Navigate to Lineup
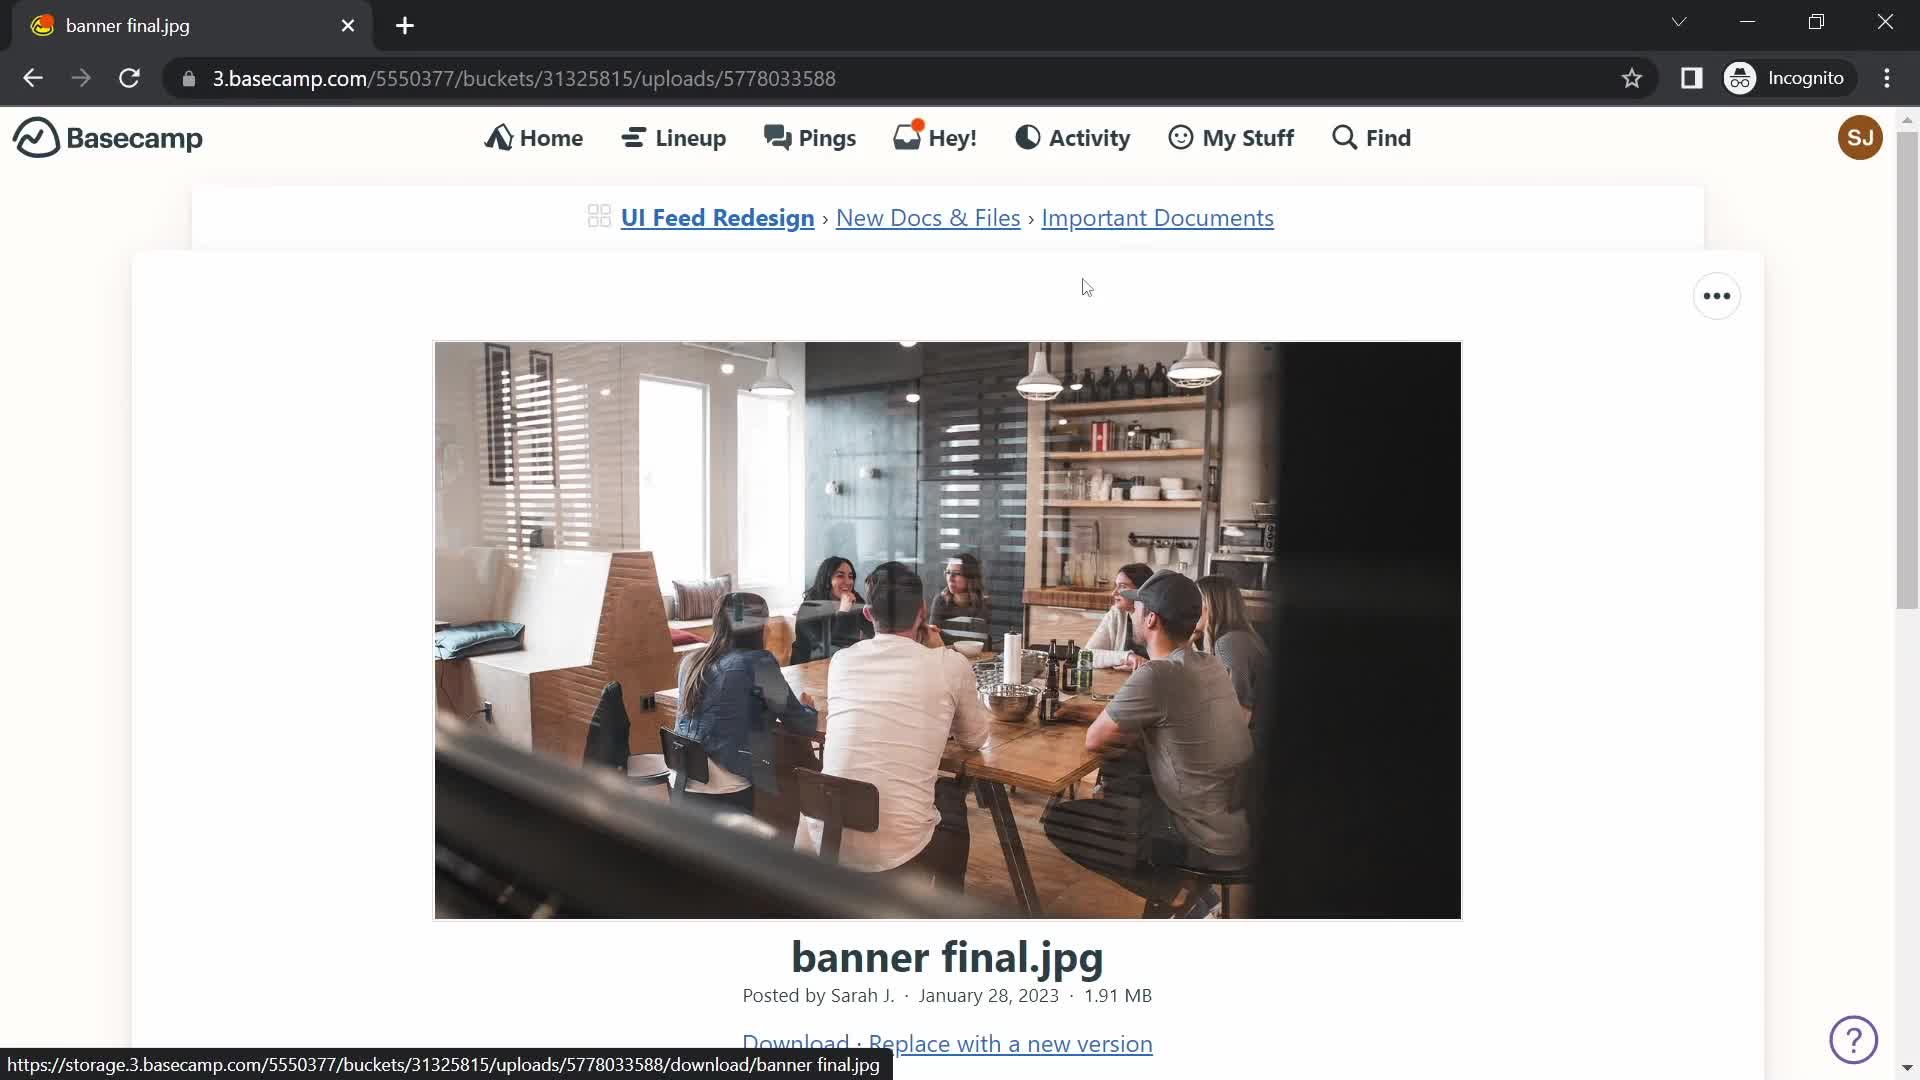The image size is (1920, 1080). [674, 137]
